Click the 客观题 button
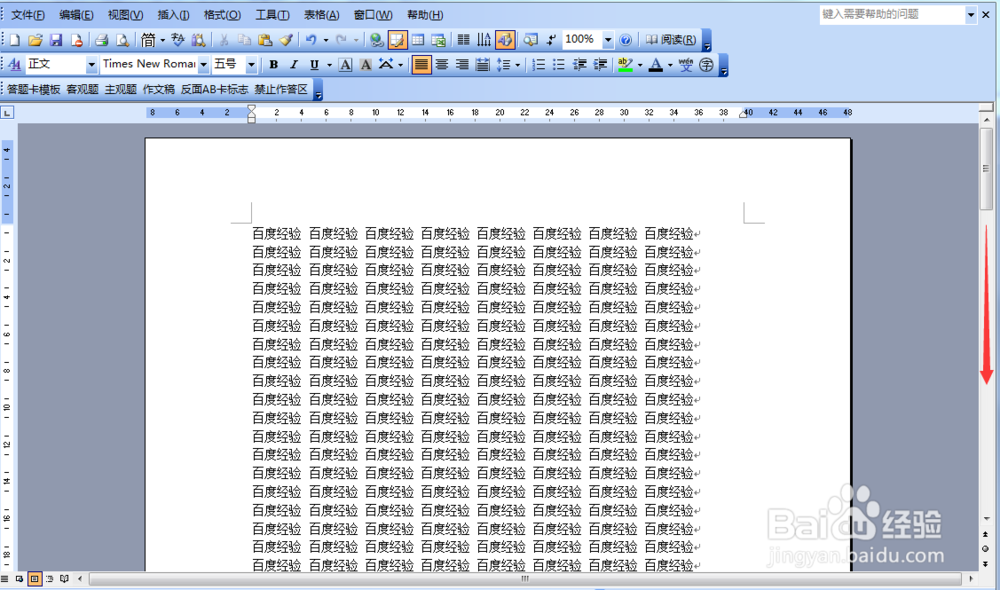1000x590 pixels. coord(82,89)
